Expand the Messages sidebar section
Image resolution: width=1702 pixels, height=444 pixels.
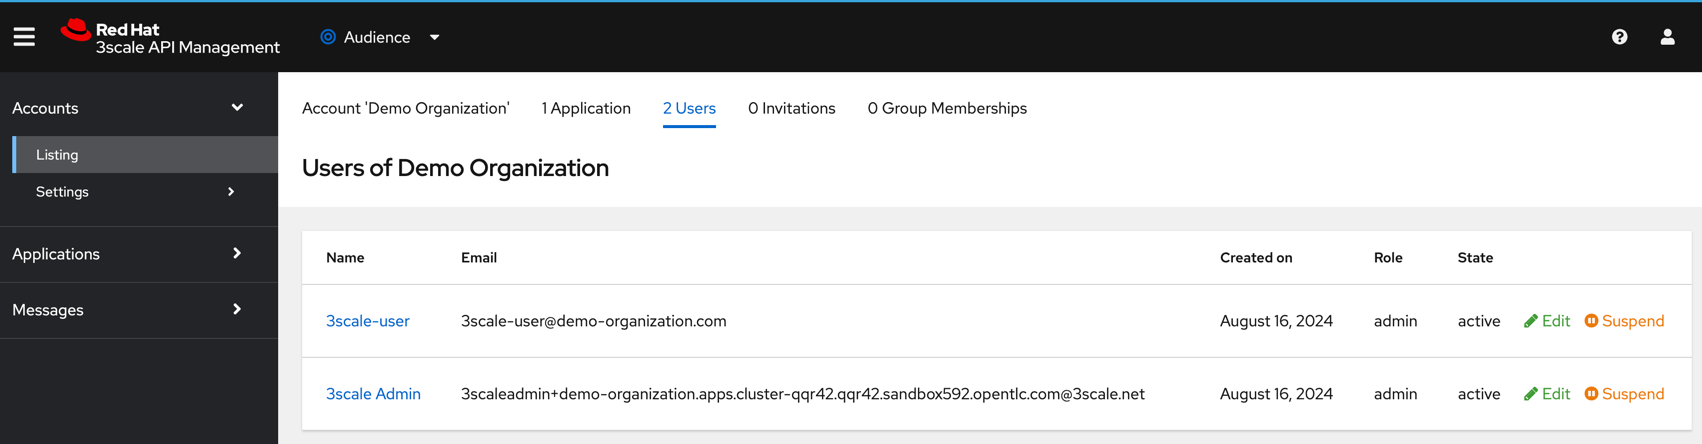pos(139,310)
